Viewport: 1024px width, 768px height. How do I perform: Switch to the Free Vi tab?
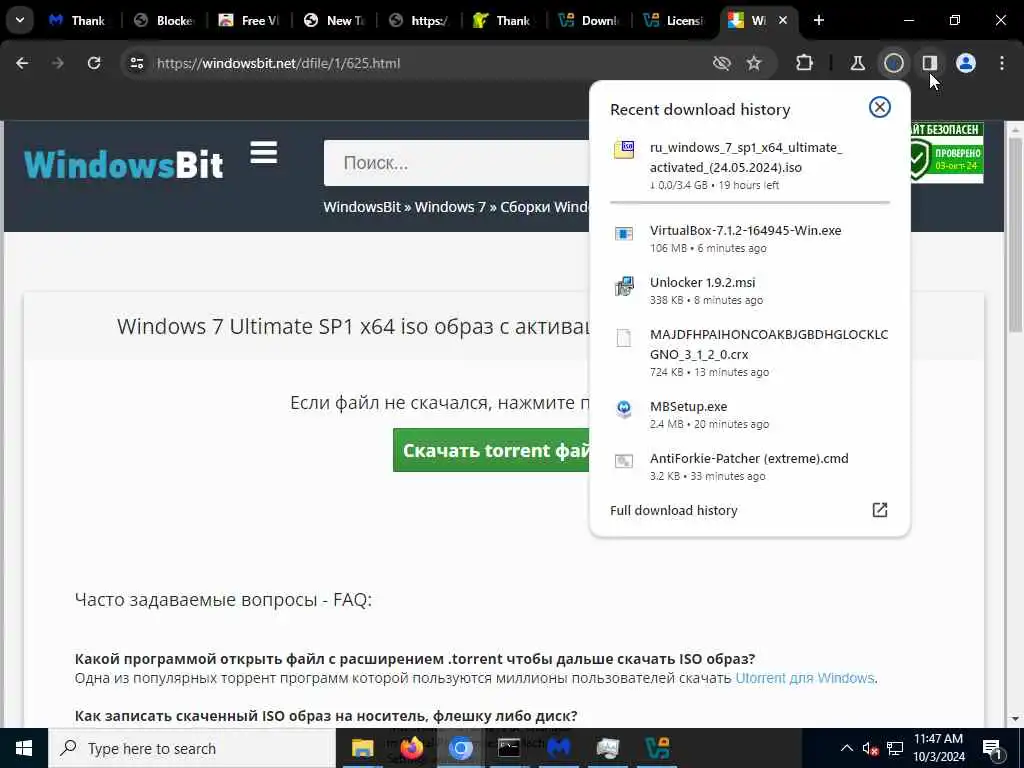(x=249, y=20)
